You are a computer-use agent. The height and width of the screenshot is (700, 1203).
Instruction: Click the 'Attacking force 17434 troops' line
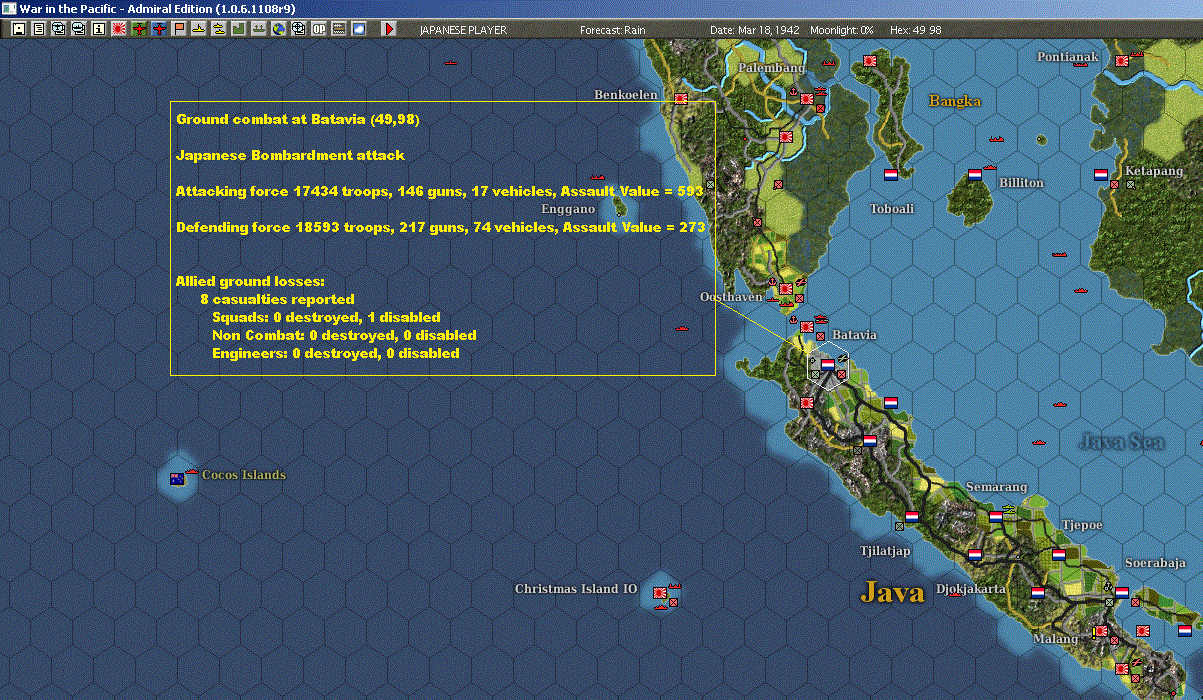point(440,191)
